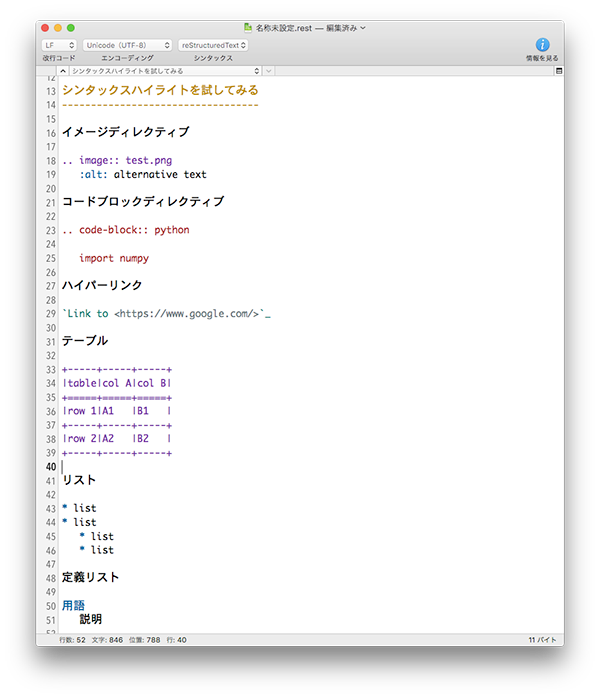Click the heading シンタックスハイライトを試してみる
This screenshot has width=600, height=698.
coord(160,90)
